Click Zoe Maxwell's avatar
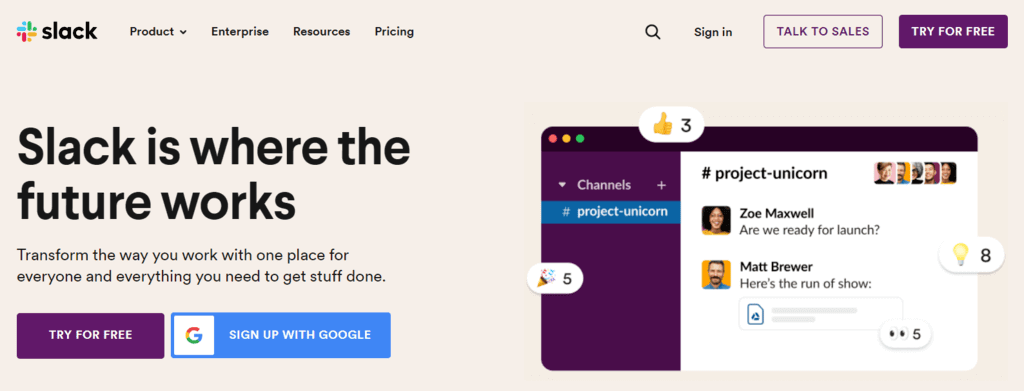Image resolution: width=1024 pixels, height=391 pixels. click(x=716, y=220)
